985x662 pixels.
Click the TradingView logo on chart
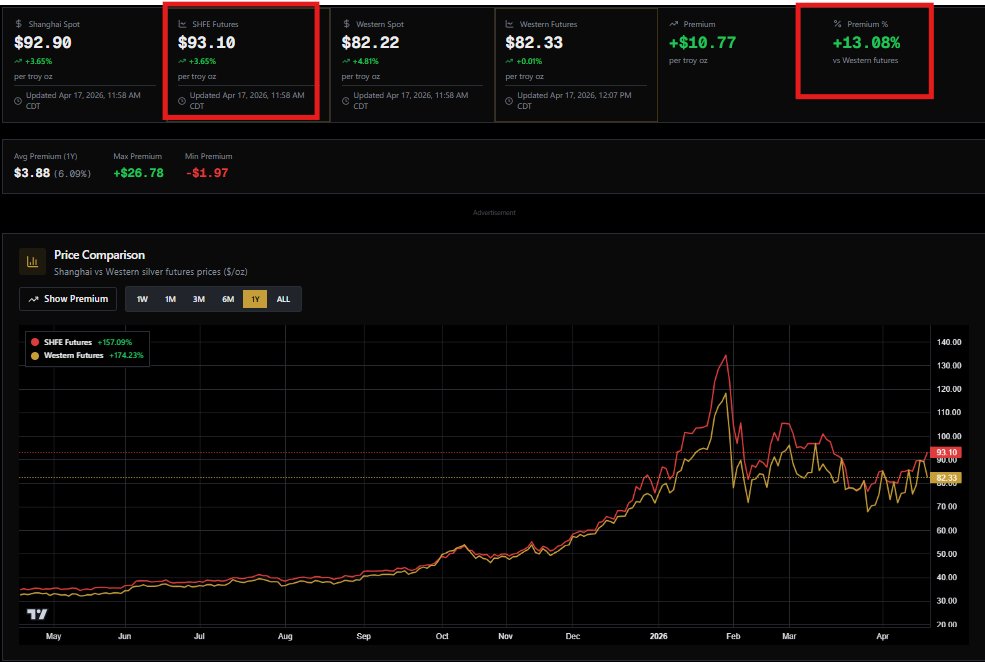[37, 614]
